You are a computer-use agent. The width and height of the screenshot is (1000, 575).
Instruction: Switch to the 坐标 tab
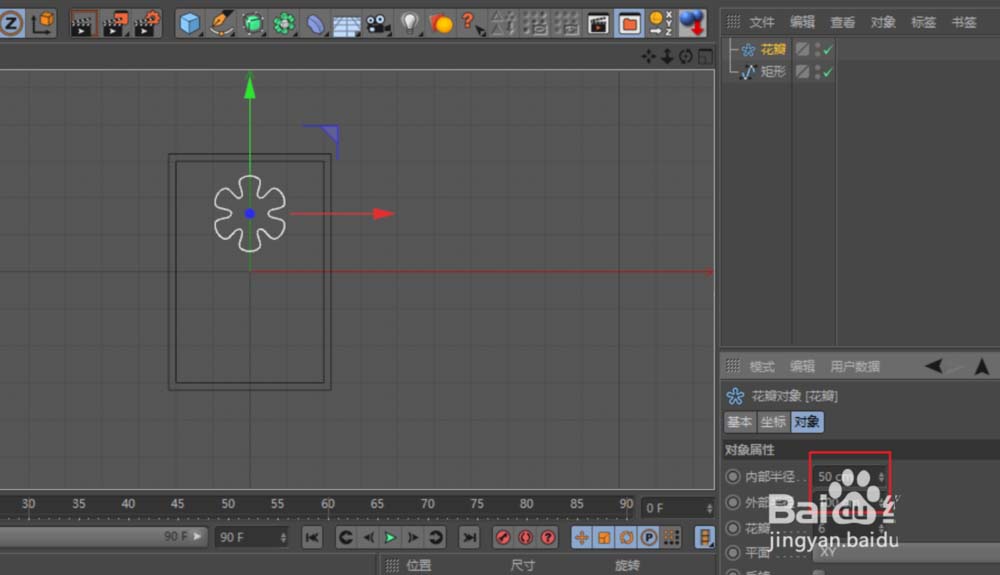[x=773, y=422]
